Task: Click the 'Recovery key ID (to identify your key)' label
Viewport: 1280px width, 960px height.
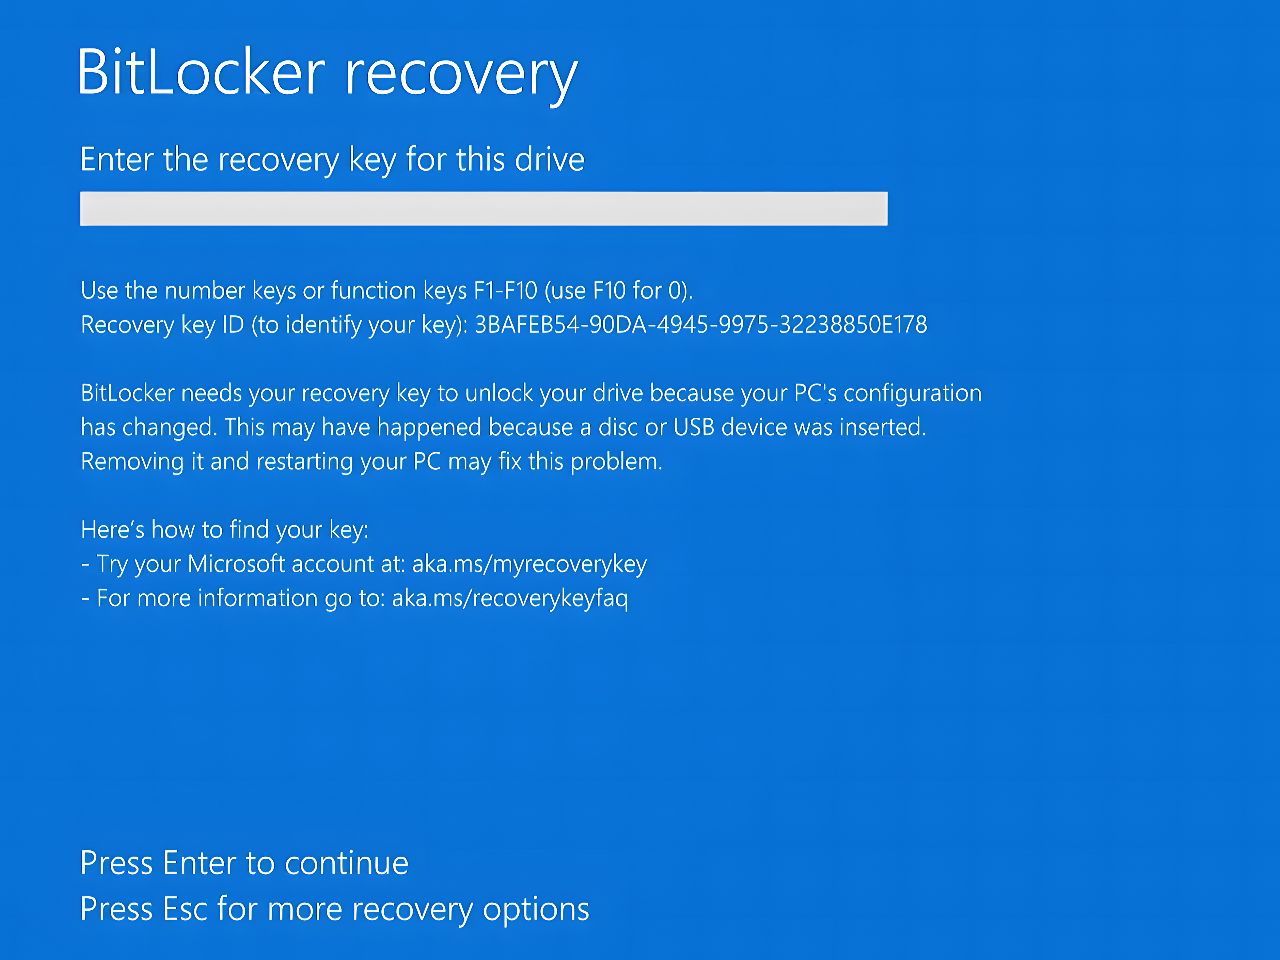Action: point(273,325)
